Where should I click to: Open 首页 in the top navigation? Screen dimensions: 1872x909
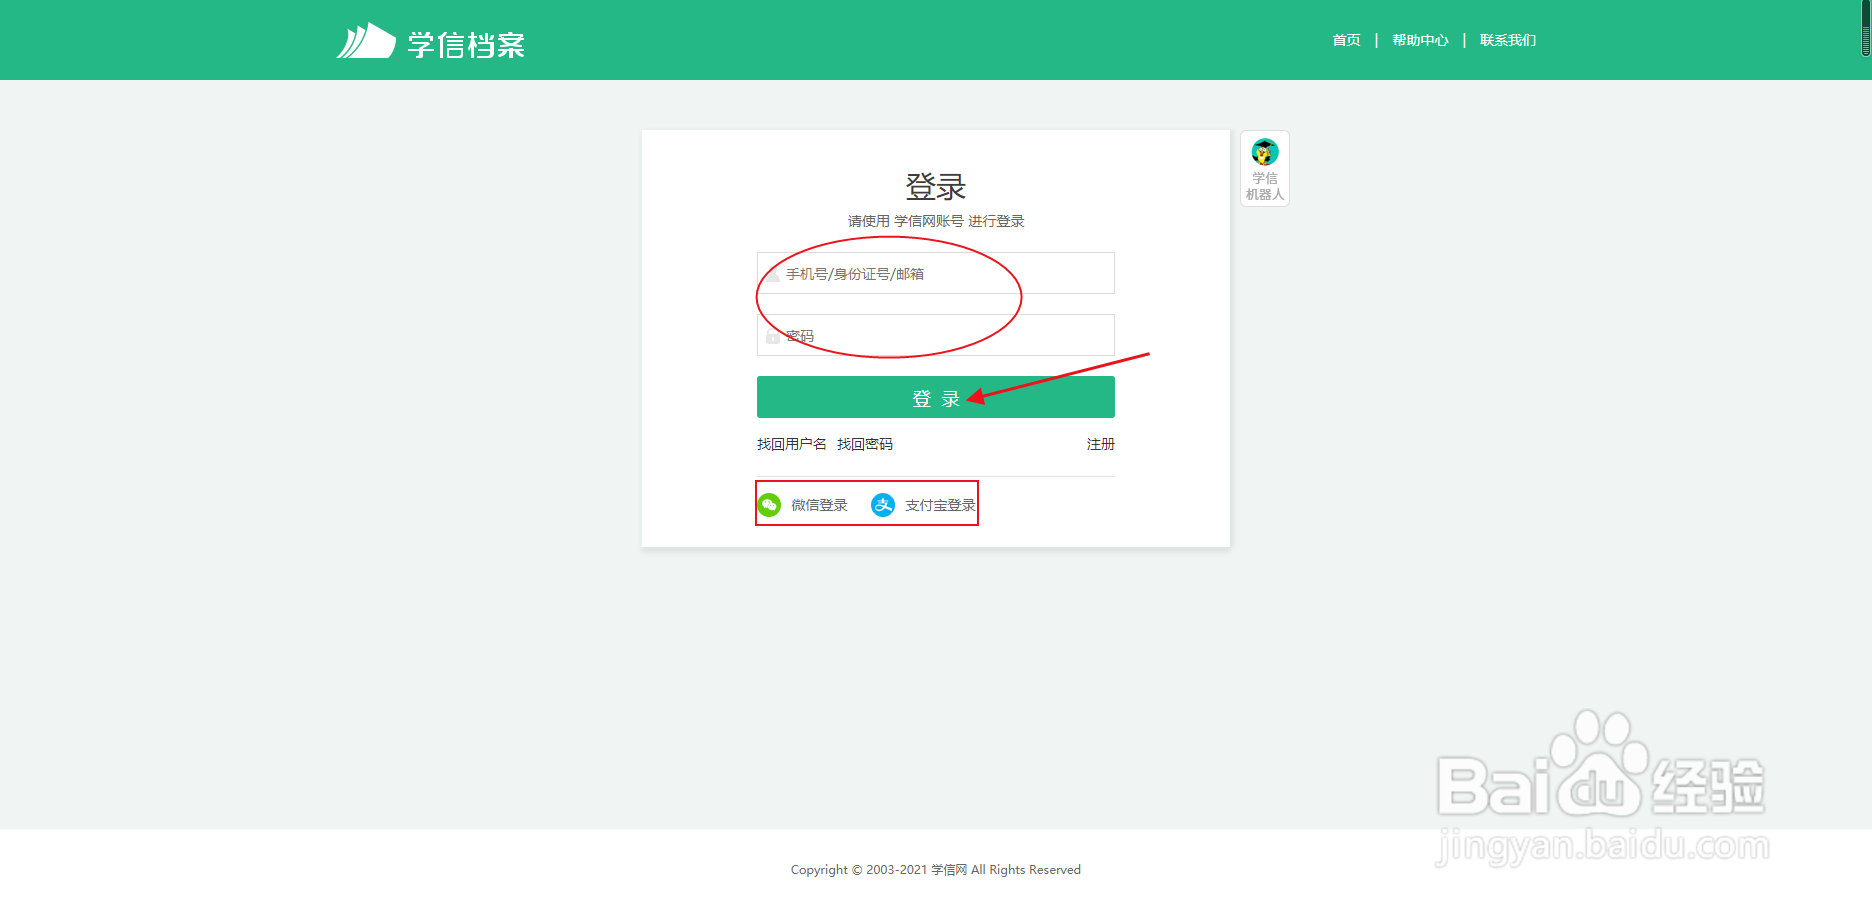tap(1345, 40)
